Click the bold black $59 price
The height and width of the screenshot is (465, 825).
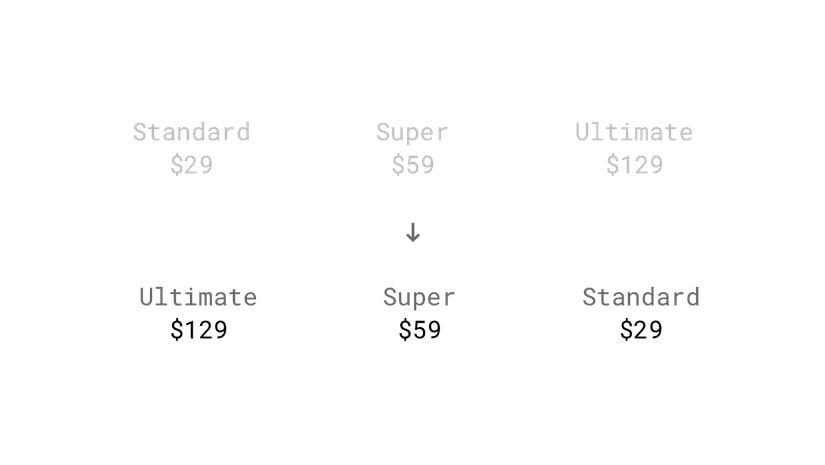coord(419,330)
